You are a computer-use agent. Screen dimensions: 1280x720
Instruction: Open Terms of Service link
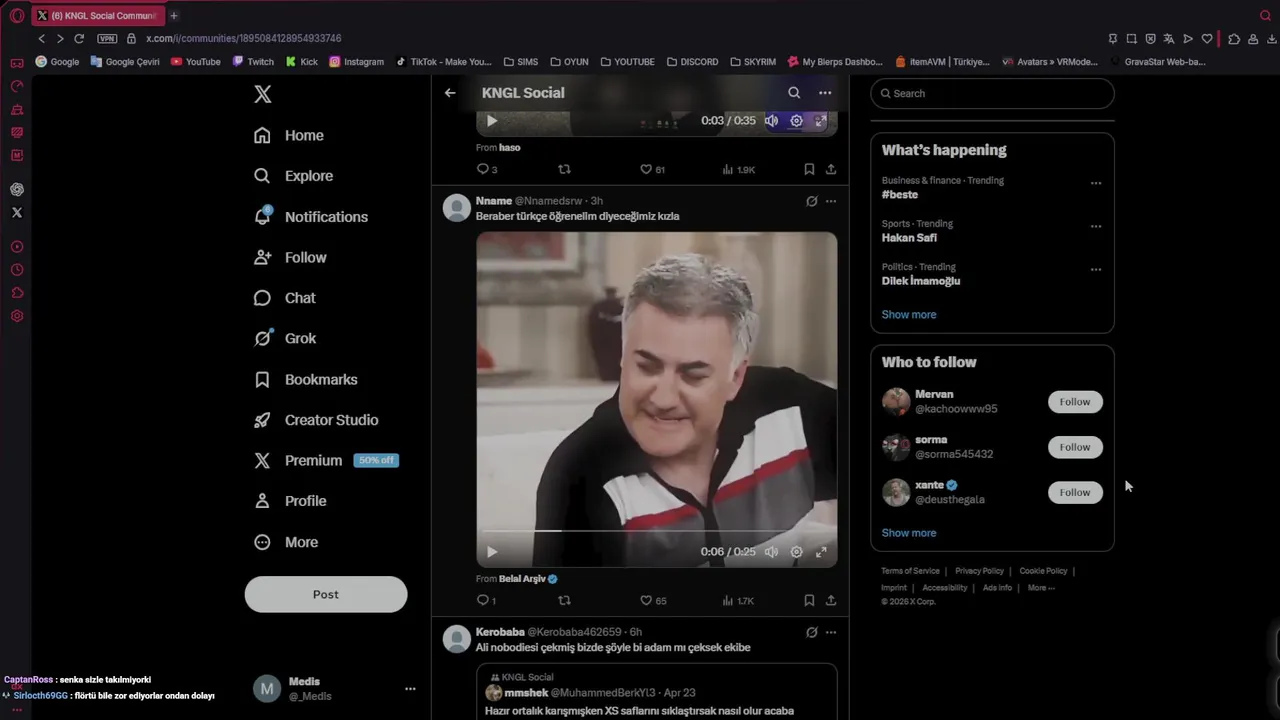(910, 571)
